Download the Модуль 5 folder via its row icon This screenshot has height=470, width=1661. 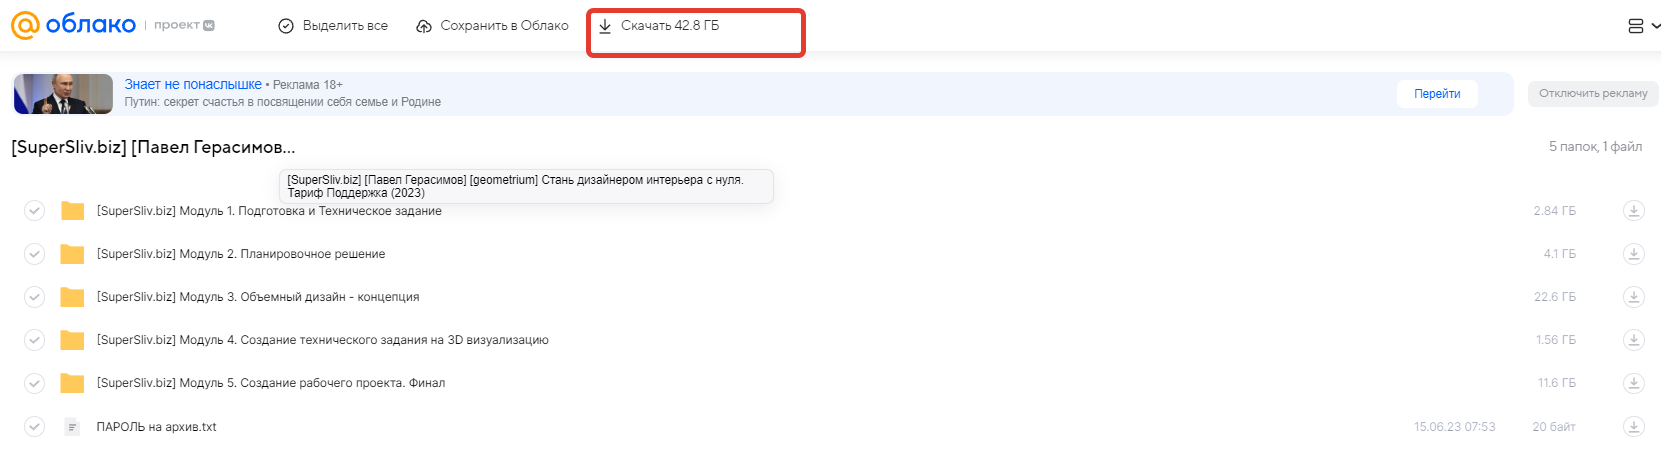pos(1633,383)
